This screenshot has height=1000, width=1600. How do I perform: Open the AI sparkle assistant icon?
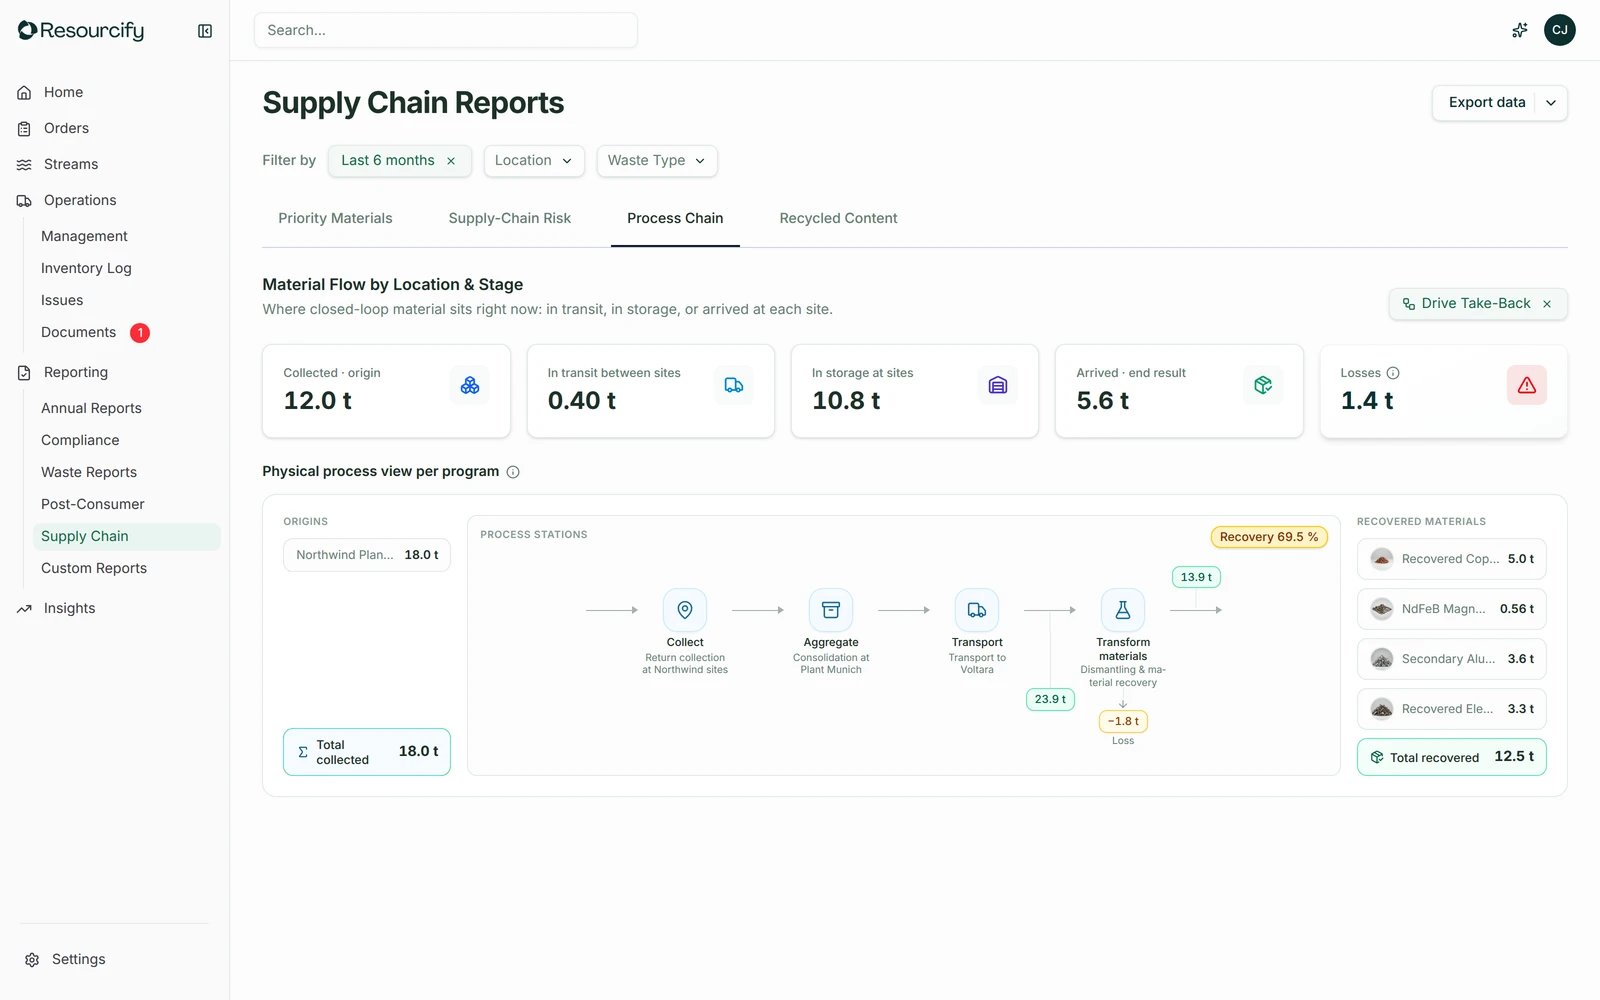point(1519,30)
